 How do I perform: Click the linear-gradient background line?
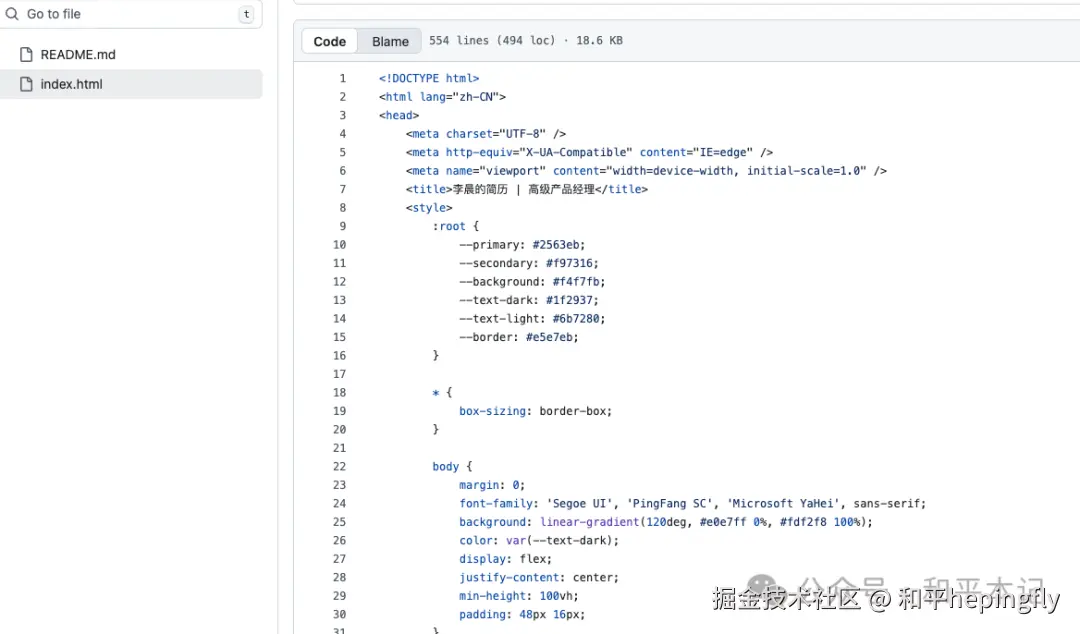point(666,522)
